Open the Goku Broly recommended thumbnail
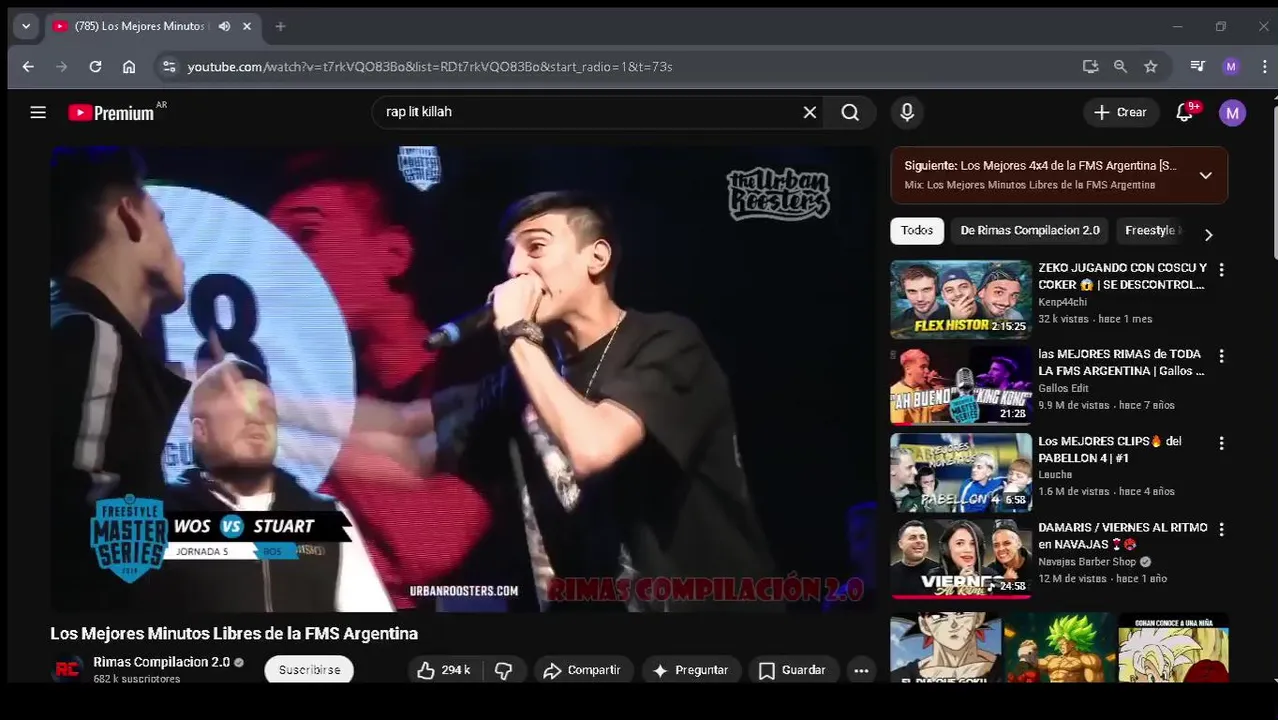Screen dimensions: 1278x720 [1059, 648]
